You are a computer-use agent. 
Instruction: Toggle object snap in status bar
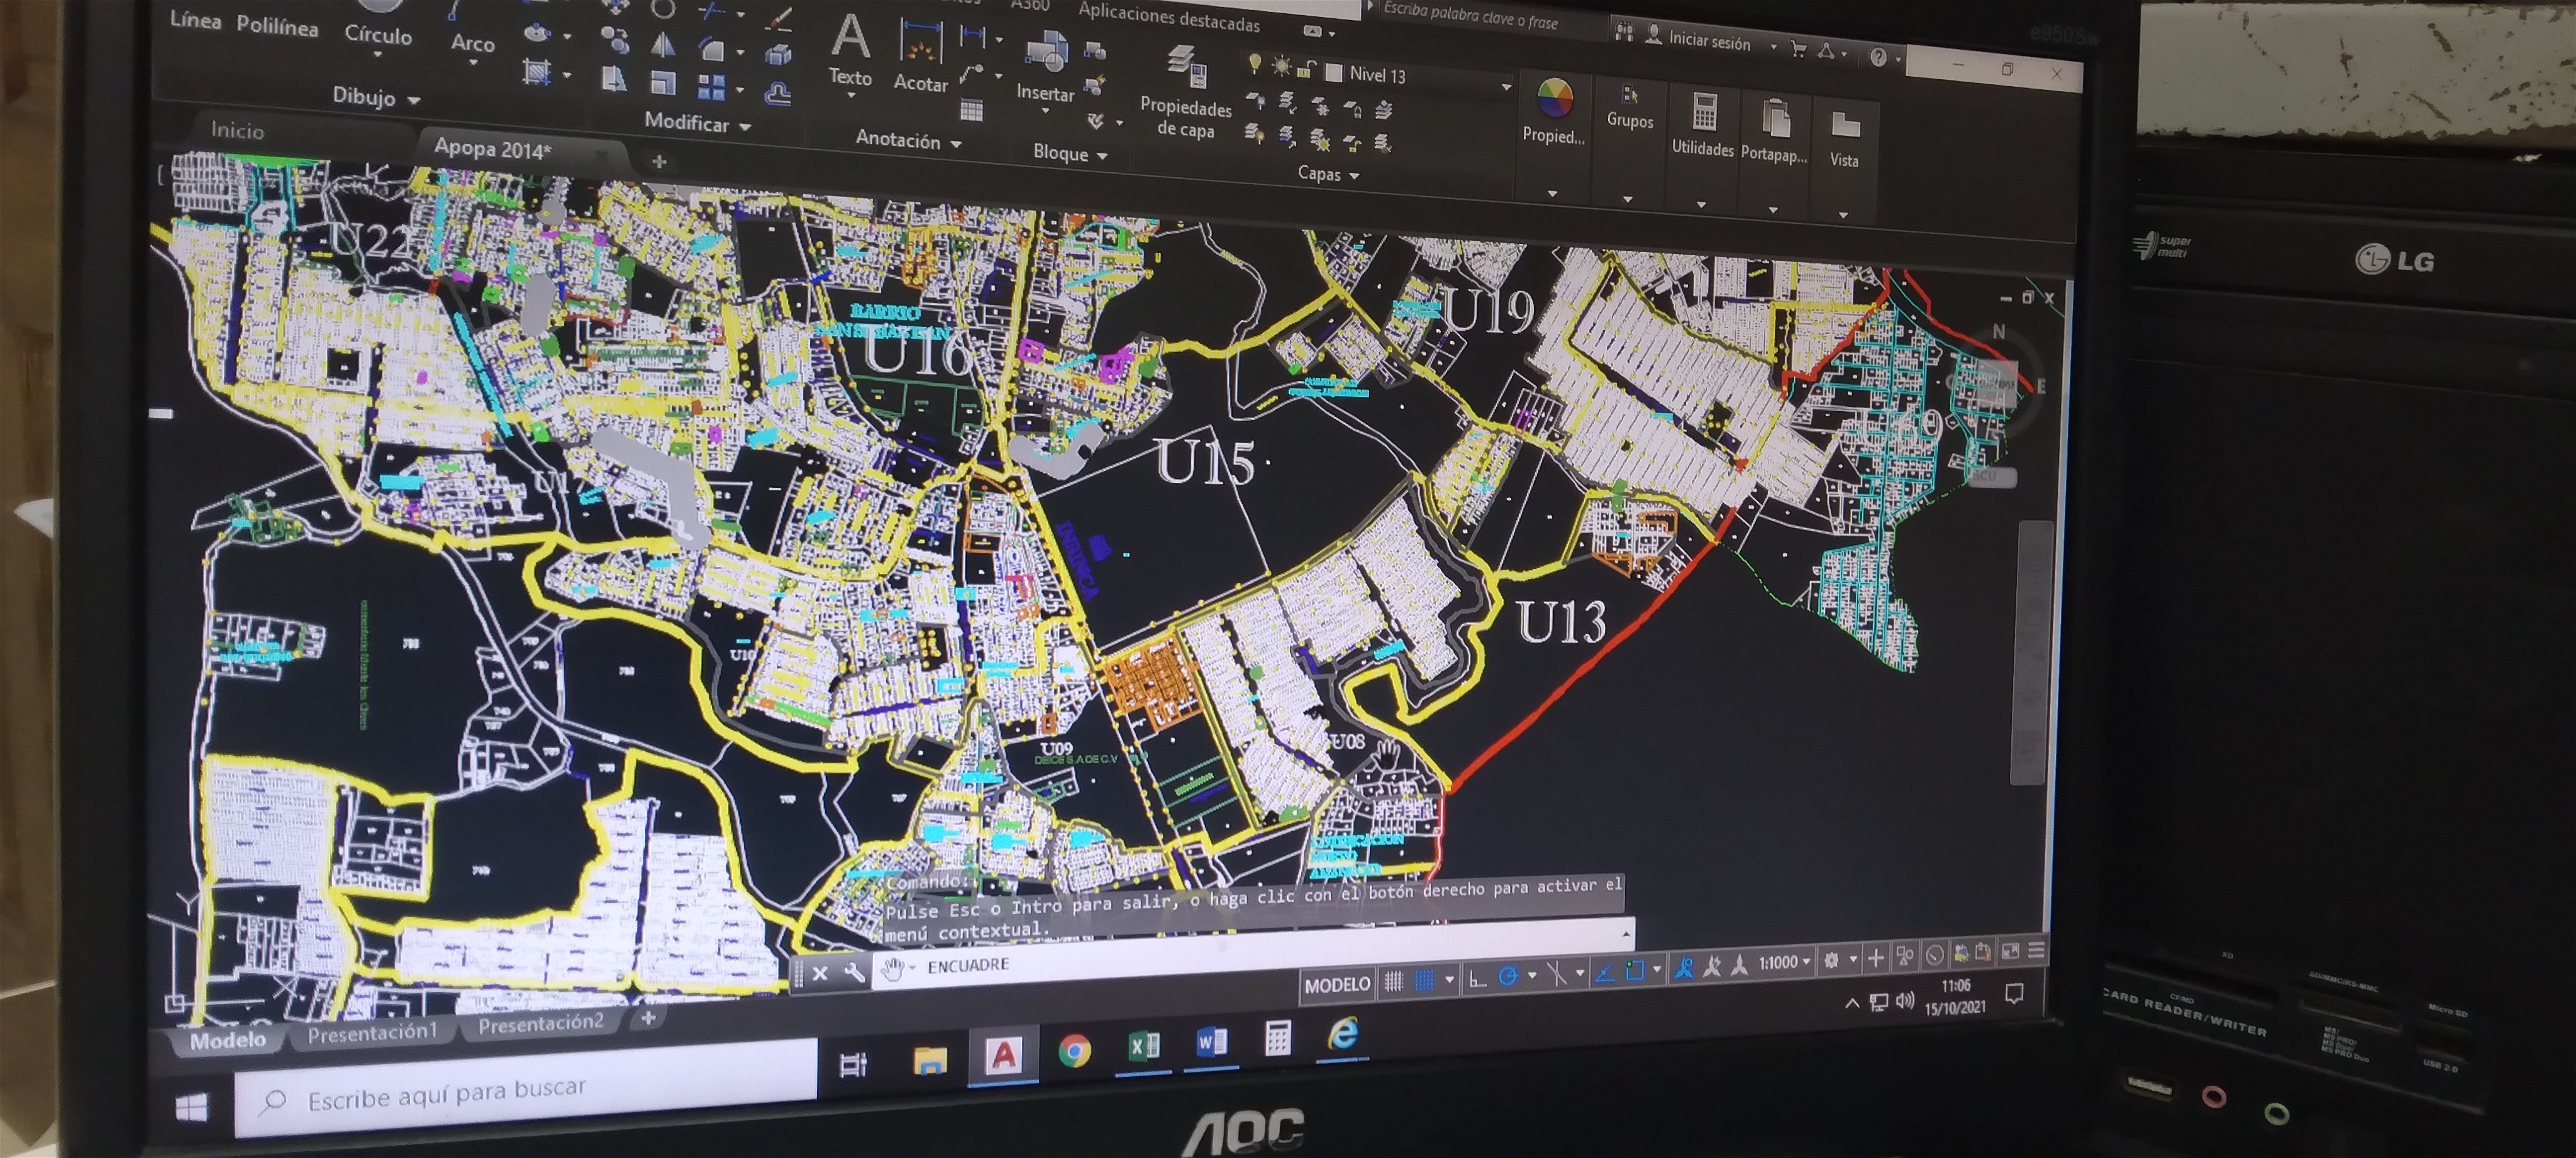pyautogui.click(x=1635, y=970)
